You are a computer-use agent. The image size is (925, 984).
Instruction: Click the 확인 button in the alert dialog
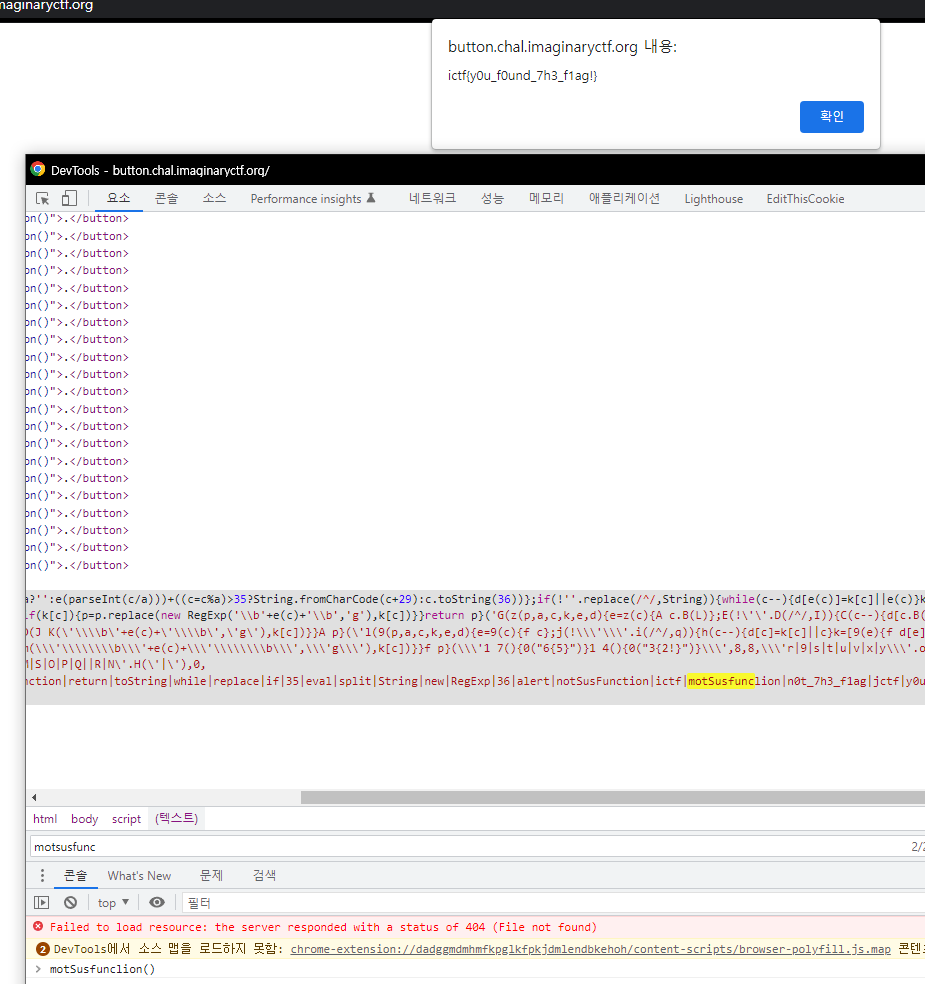[x=831, y=116]
